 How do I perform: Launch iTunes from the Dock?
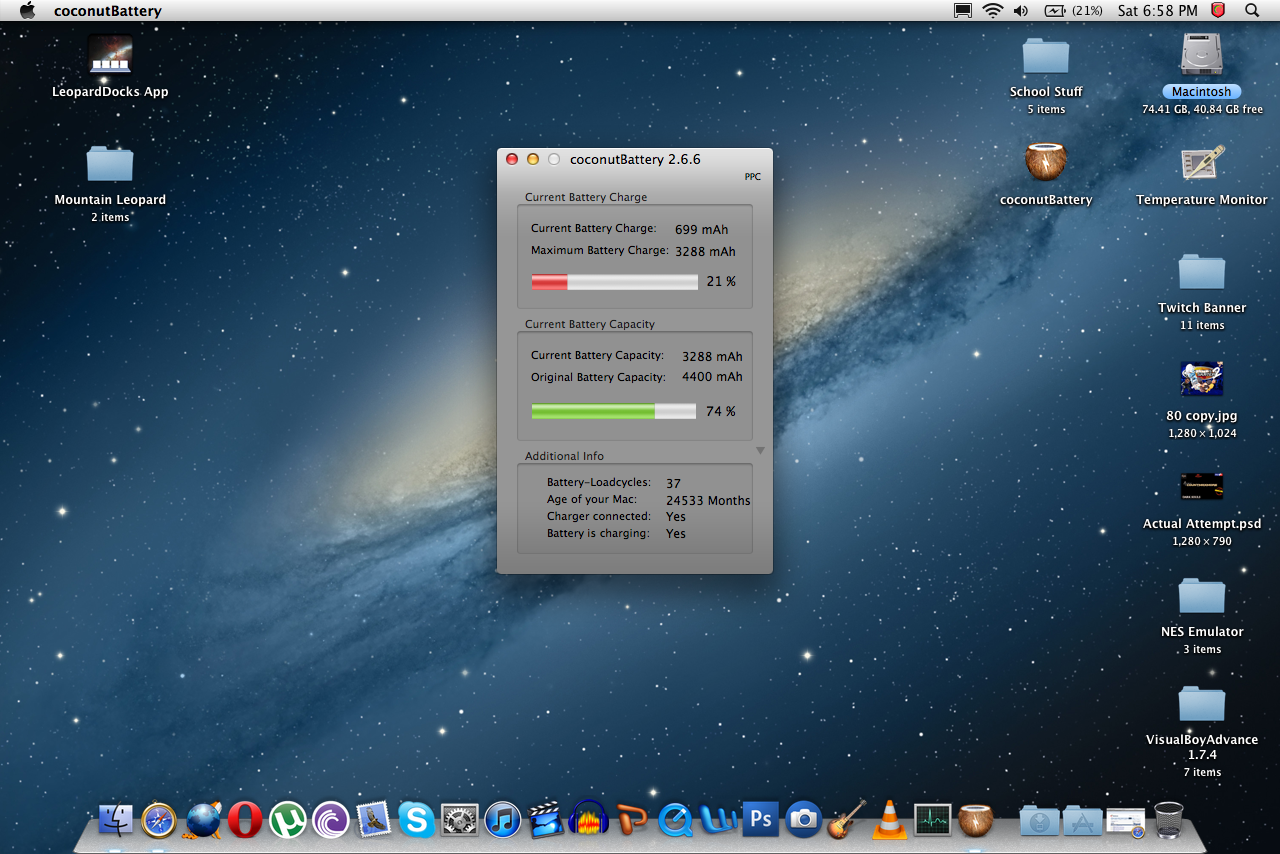503,819
